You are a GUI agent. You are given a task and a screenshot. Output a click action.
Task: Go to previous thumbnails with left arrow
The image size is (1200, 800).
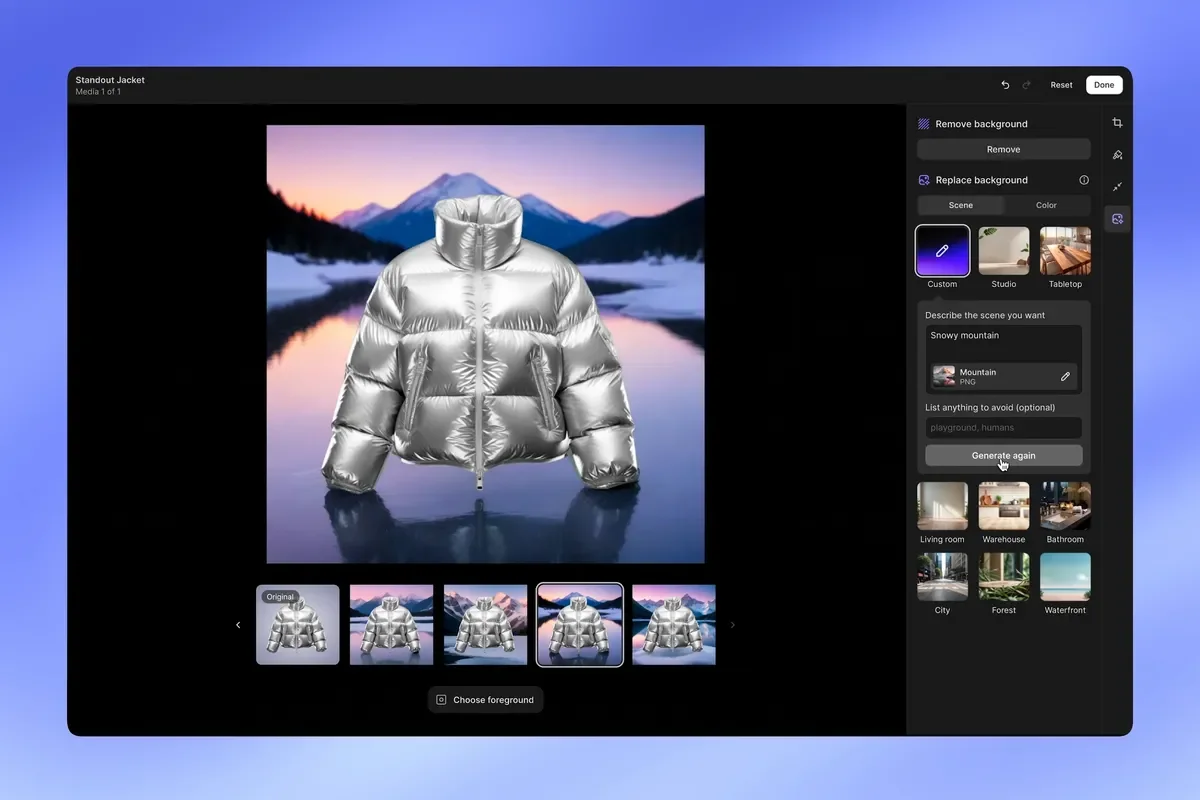click(x=238, y=625)
